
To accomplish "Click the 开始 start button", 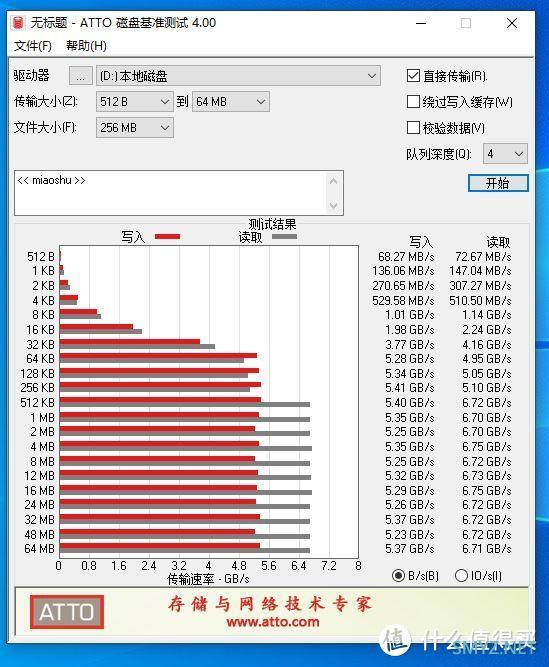I will (x=498, y=183).
